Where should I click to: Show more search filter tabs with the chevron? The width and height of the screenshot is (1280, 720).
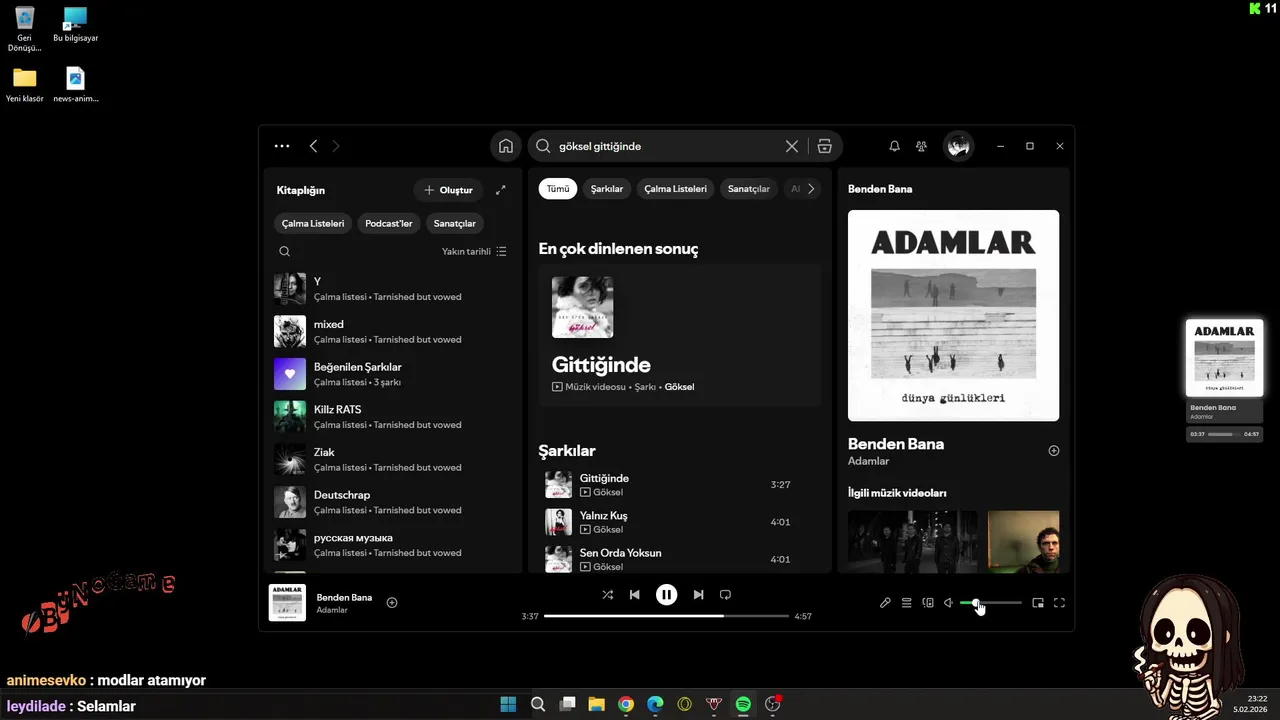pyautogui.click(x=811, y=189)
